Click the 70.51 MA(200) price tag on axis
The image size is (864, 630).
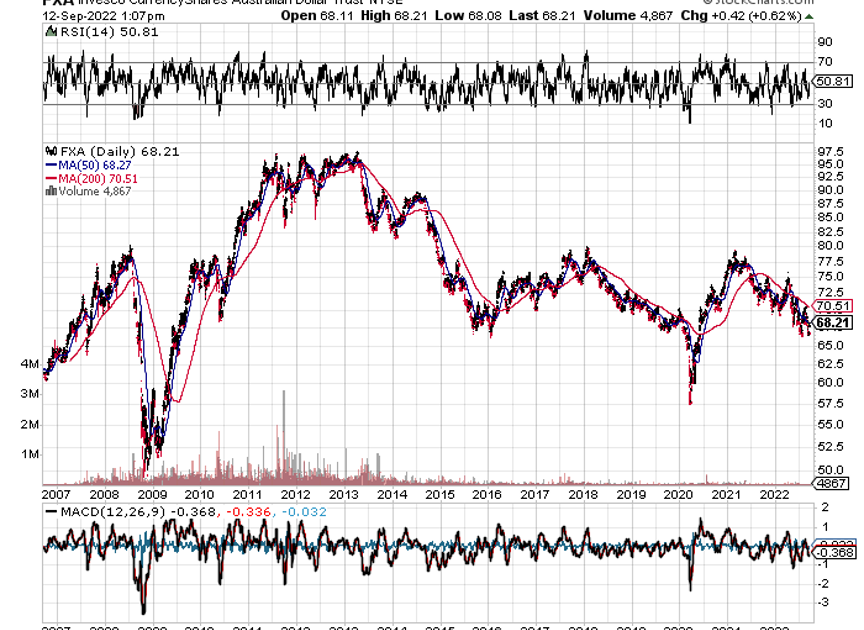click(833, 306)
